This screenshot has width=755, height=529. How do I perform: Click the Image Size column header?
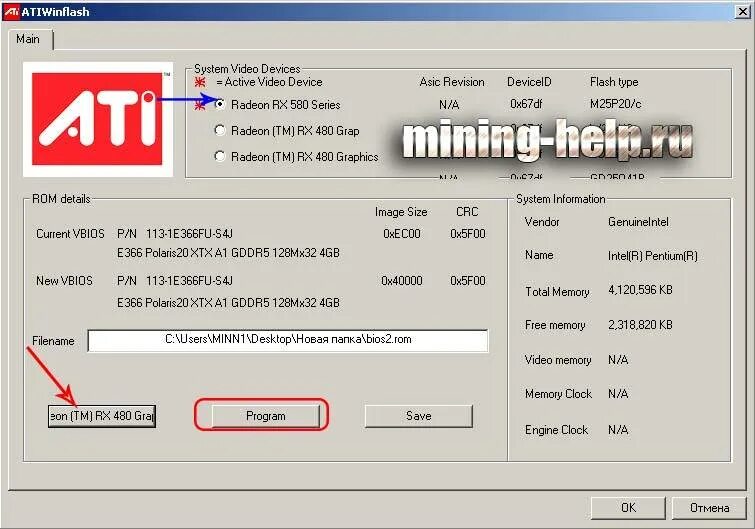click(x=401, y=212)
